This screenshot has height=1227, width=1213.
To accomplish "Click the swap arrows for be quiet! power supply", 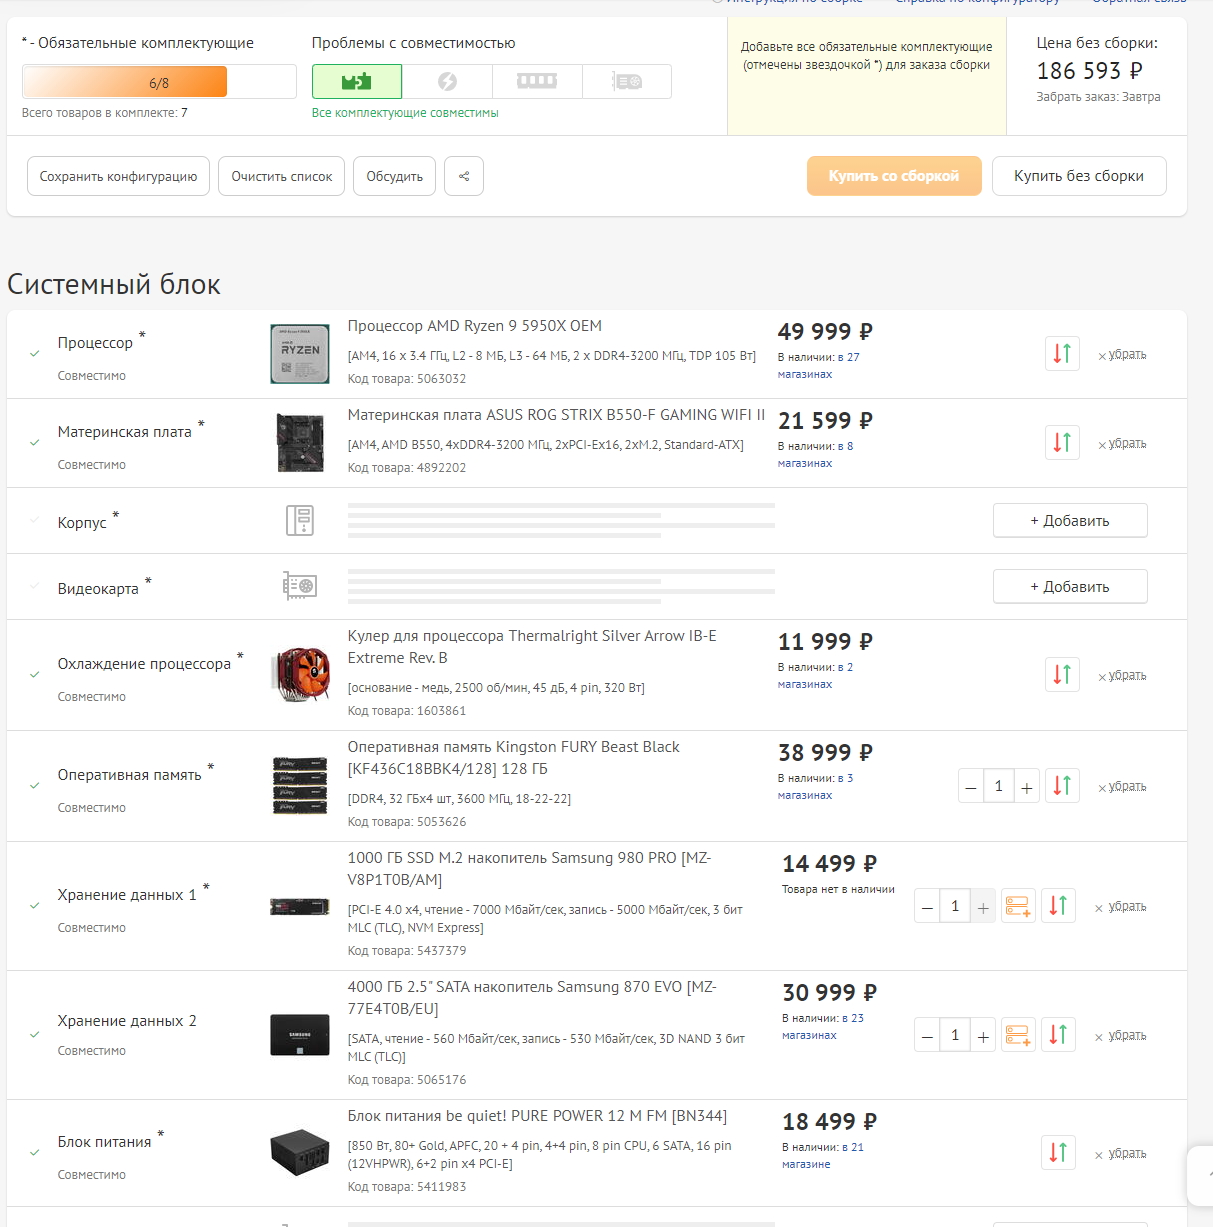I will click(1058, 1152).
